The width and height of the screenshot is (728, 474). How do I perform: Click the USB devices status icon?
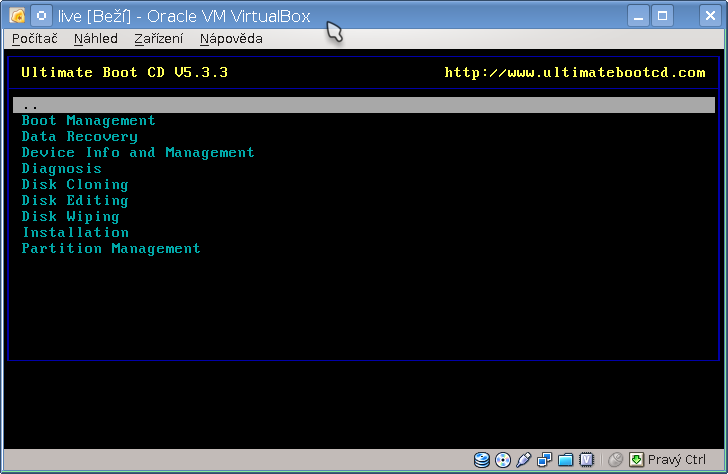coord(523,460)
